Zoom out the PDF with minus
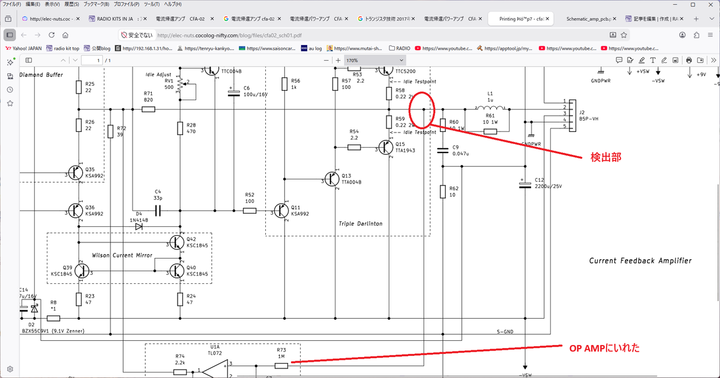 pos(326,60)
